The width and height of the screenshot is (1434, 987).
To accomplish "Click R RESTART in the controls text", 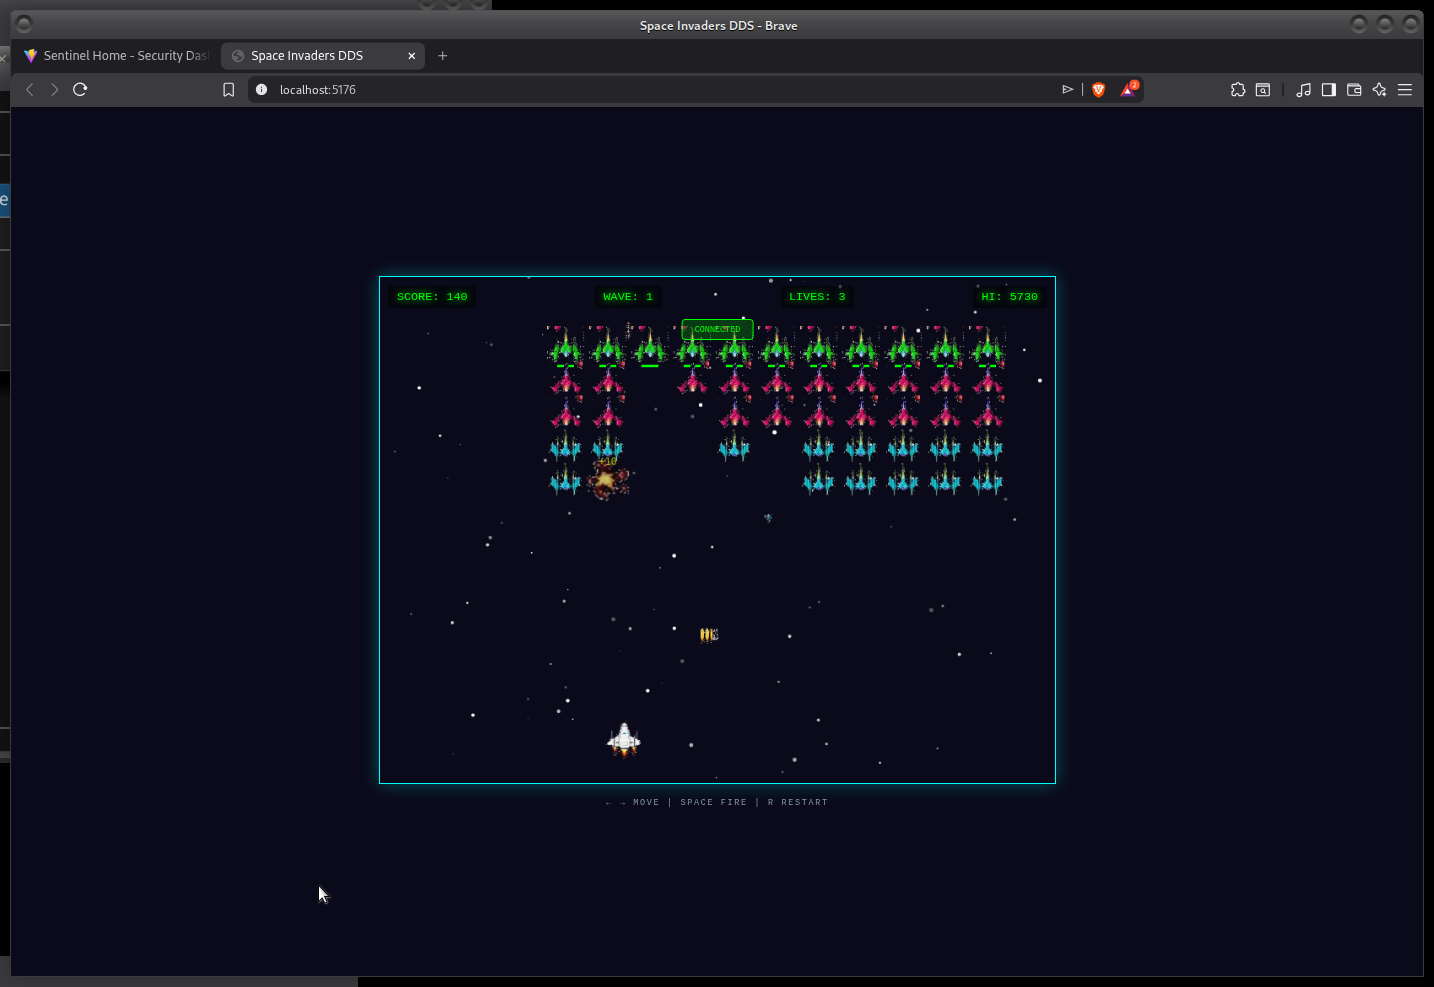I will (797, 801).
